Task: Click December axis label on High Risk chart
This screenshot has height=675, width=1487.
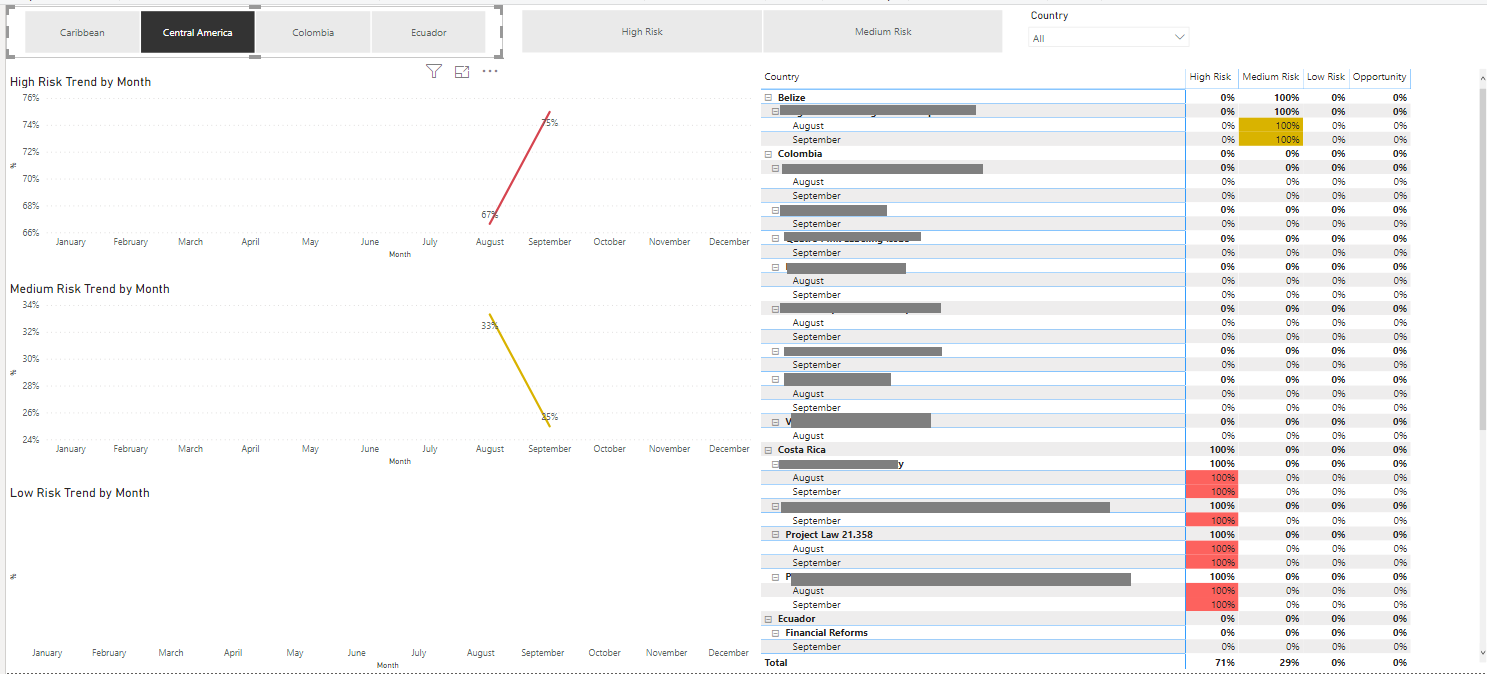Action: pos(729,242)
